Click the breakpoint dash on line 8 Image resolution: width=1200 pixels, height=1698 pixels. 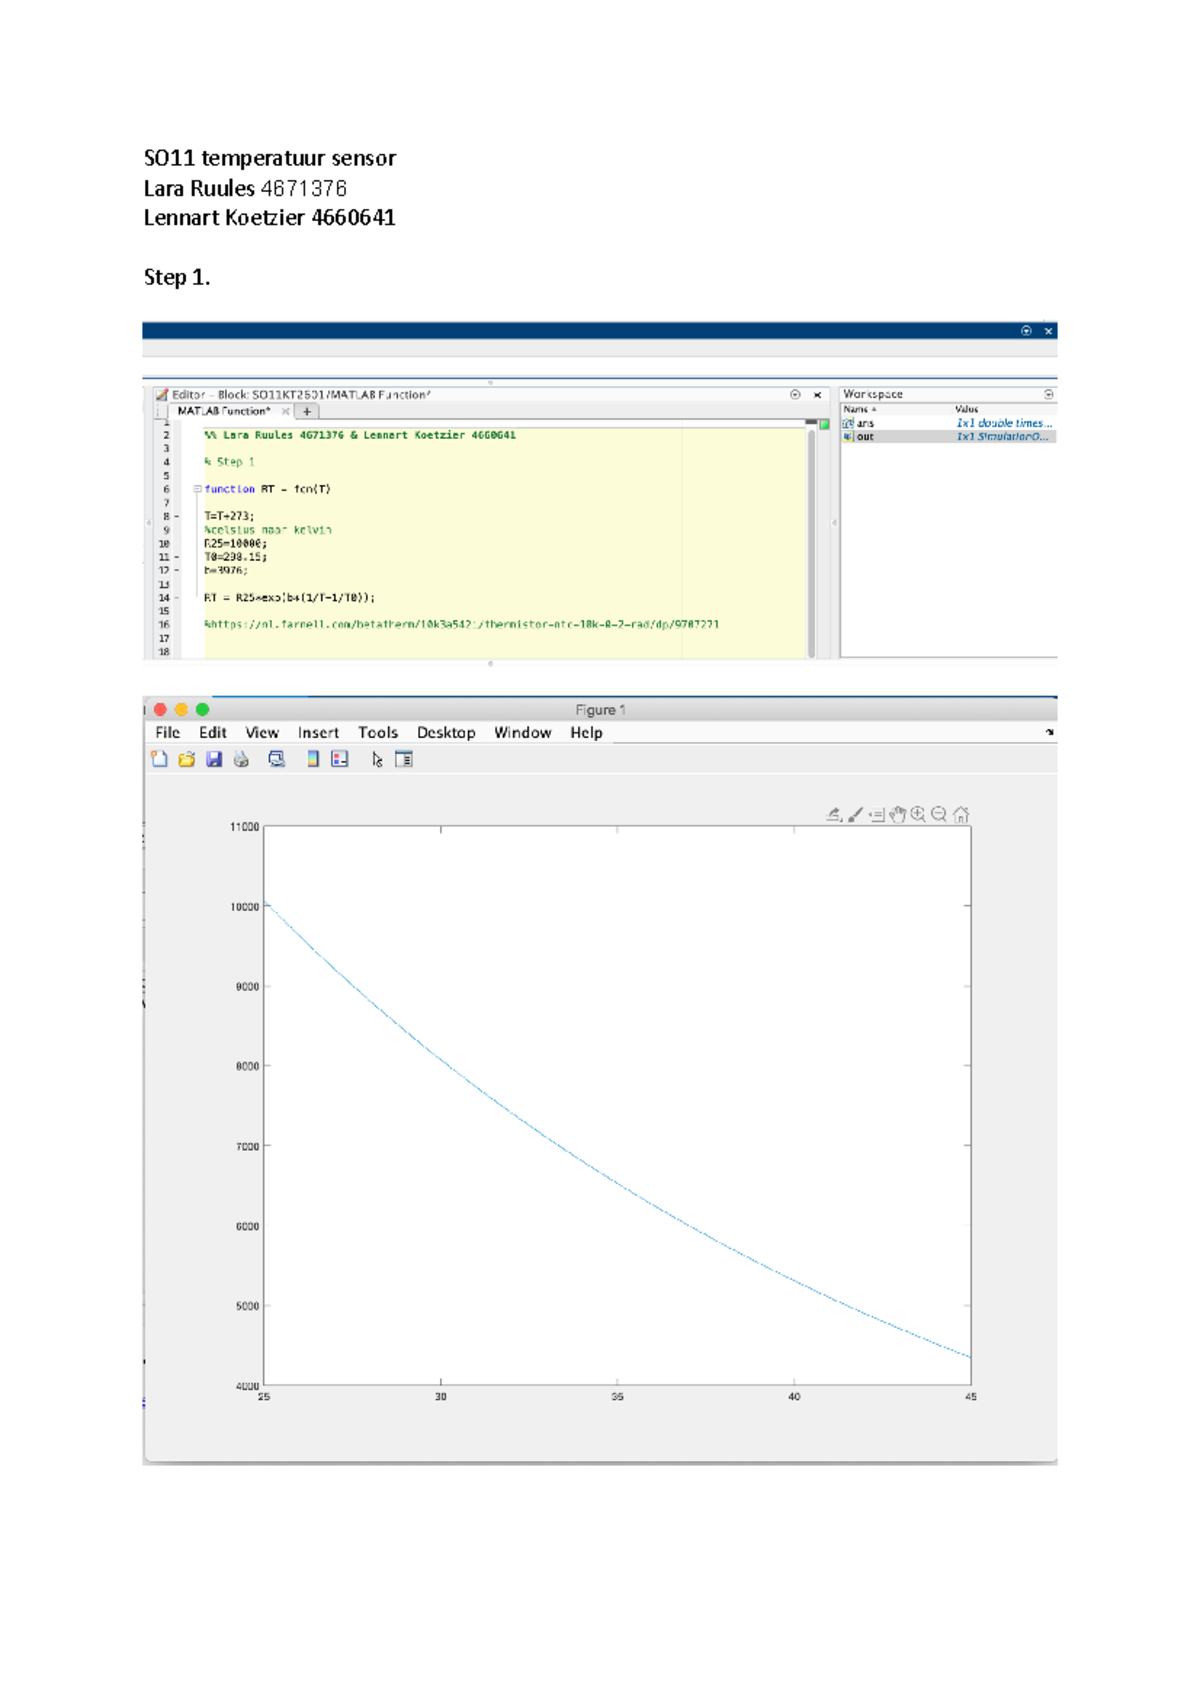(x=177, y=516)
